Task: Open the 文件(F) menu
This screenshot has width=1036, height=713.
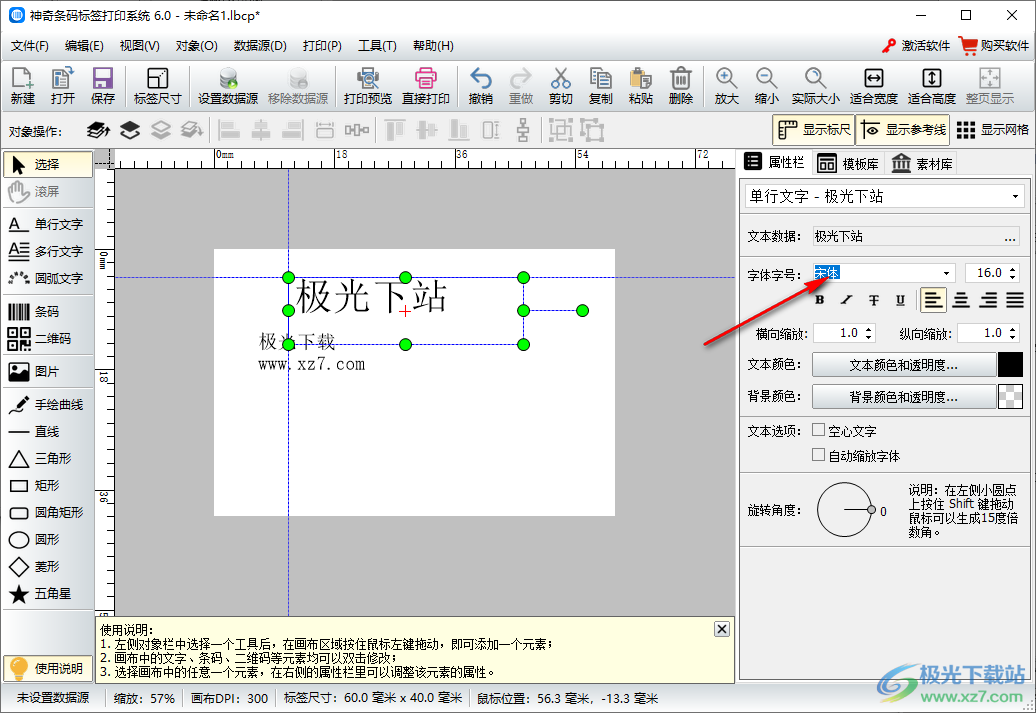Action: pos(30,46)
